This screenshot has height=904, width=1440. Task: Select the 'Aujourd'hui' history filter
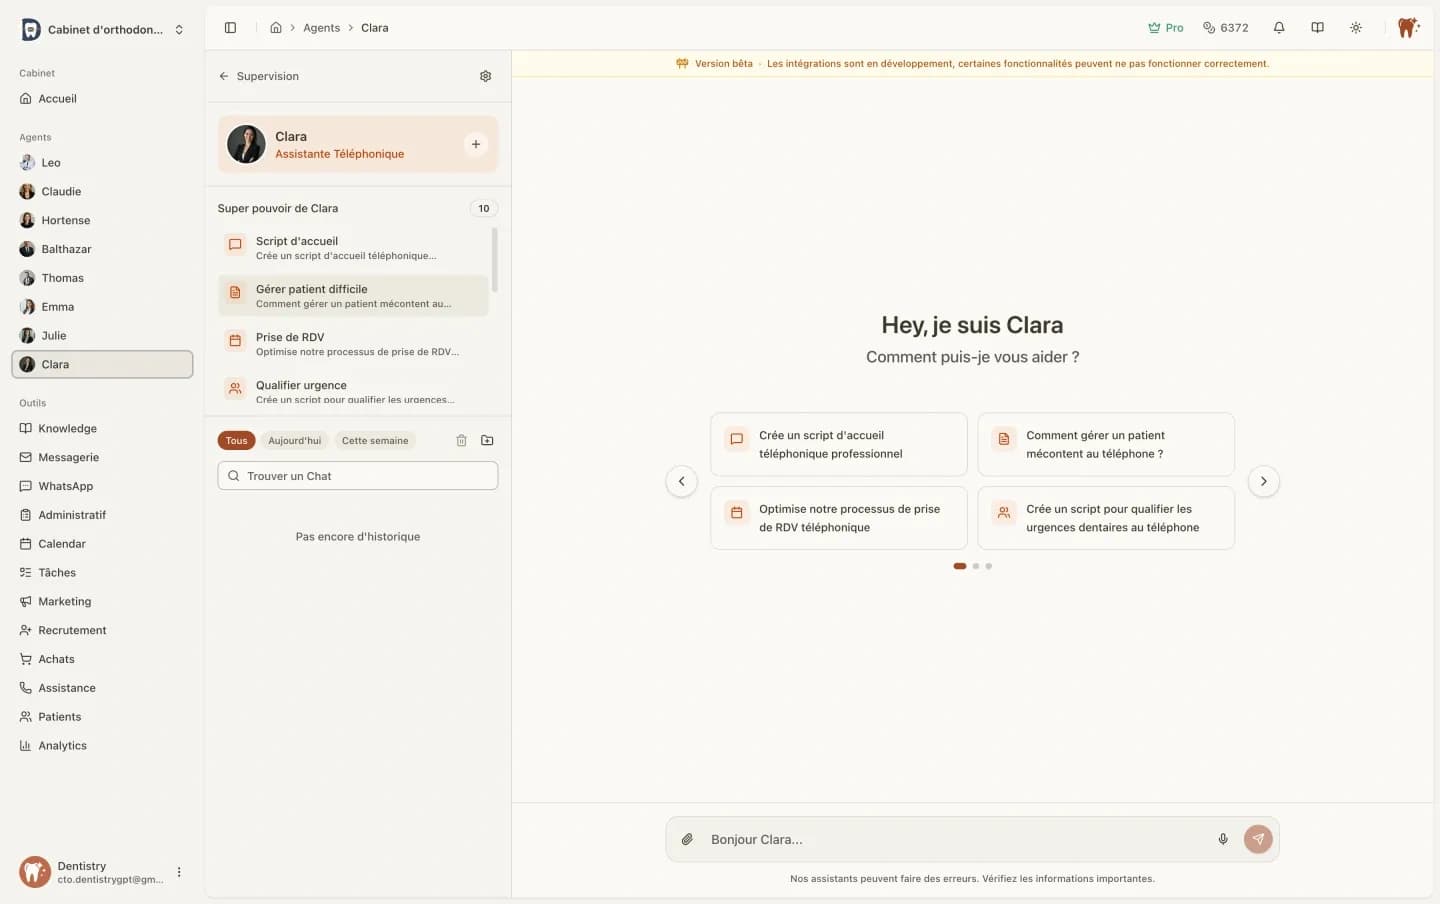pyautogui.click(x=294, y=440)
